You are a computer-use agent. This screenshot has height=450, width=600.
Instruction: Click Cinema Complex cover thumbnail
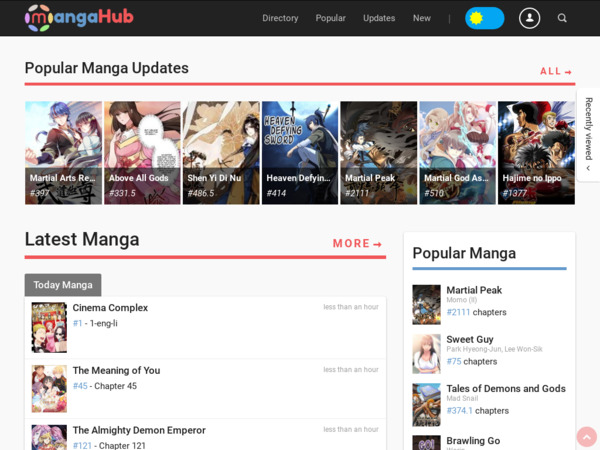coord(49,327)
